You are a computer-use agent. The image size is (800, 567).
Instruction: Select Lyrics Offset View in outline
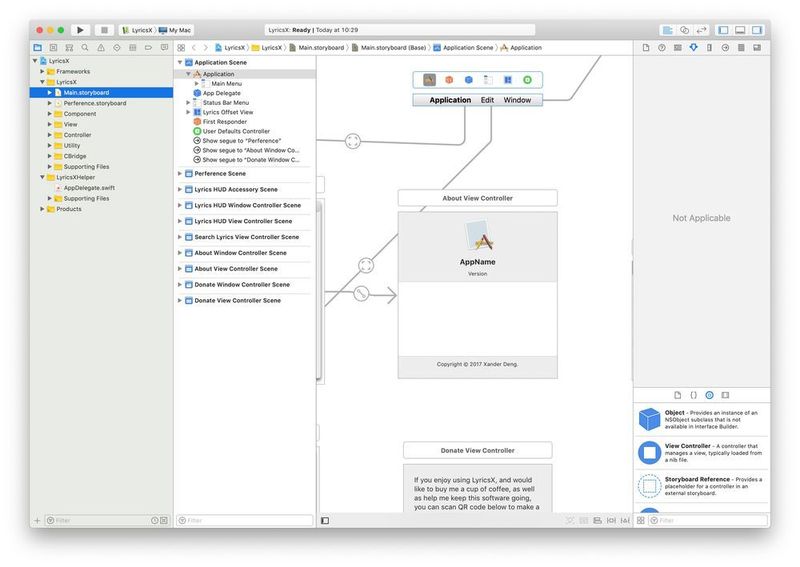[228, 112]
